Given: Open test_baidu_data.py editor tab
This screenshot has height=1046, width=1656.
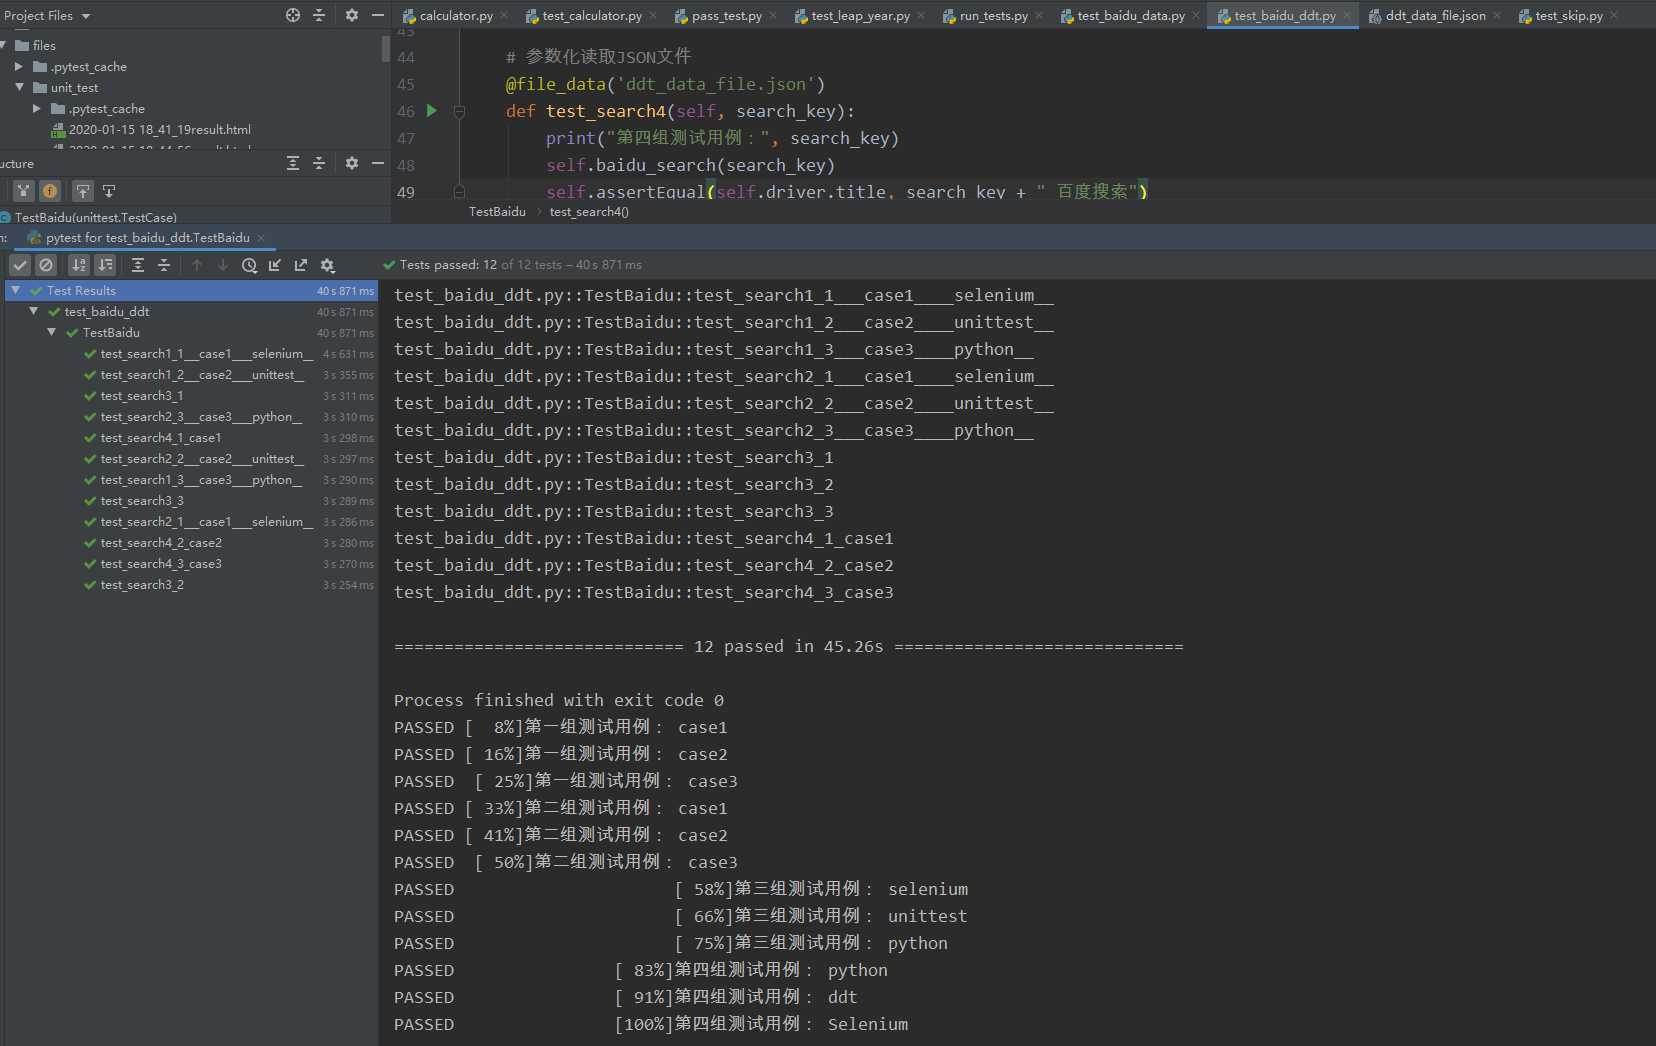Looking at the screenshot, I should pyautogui.click(x=1130, y=15).
